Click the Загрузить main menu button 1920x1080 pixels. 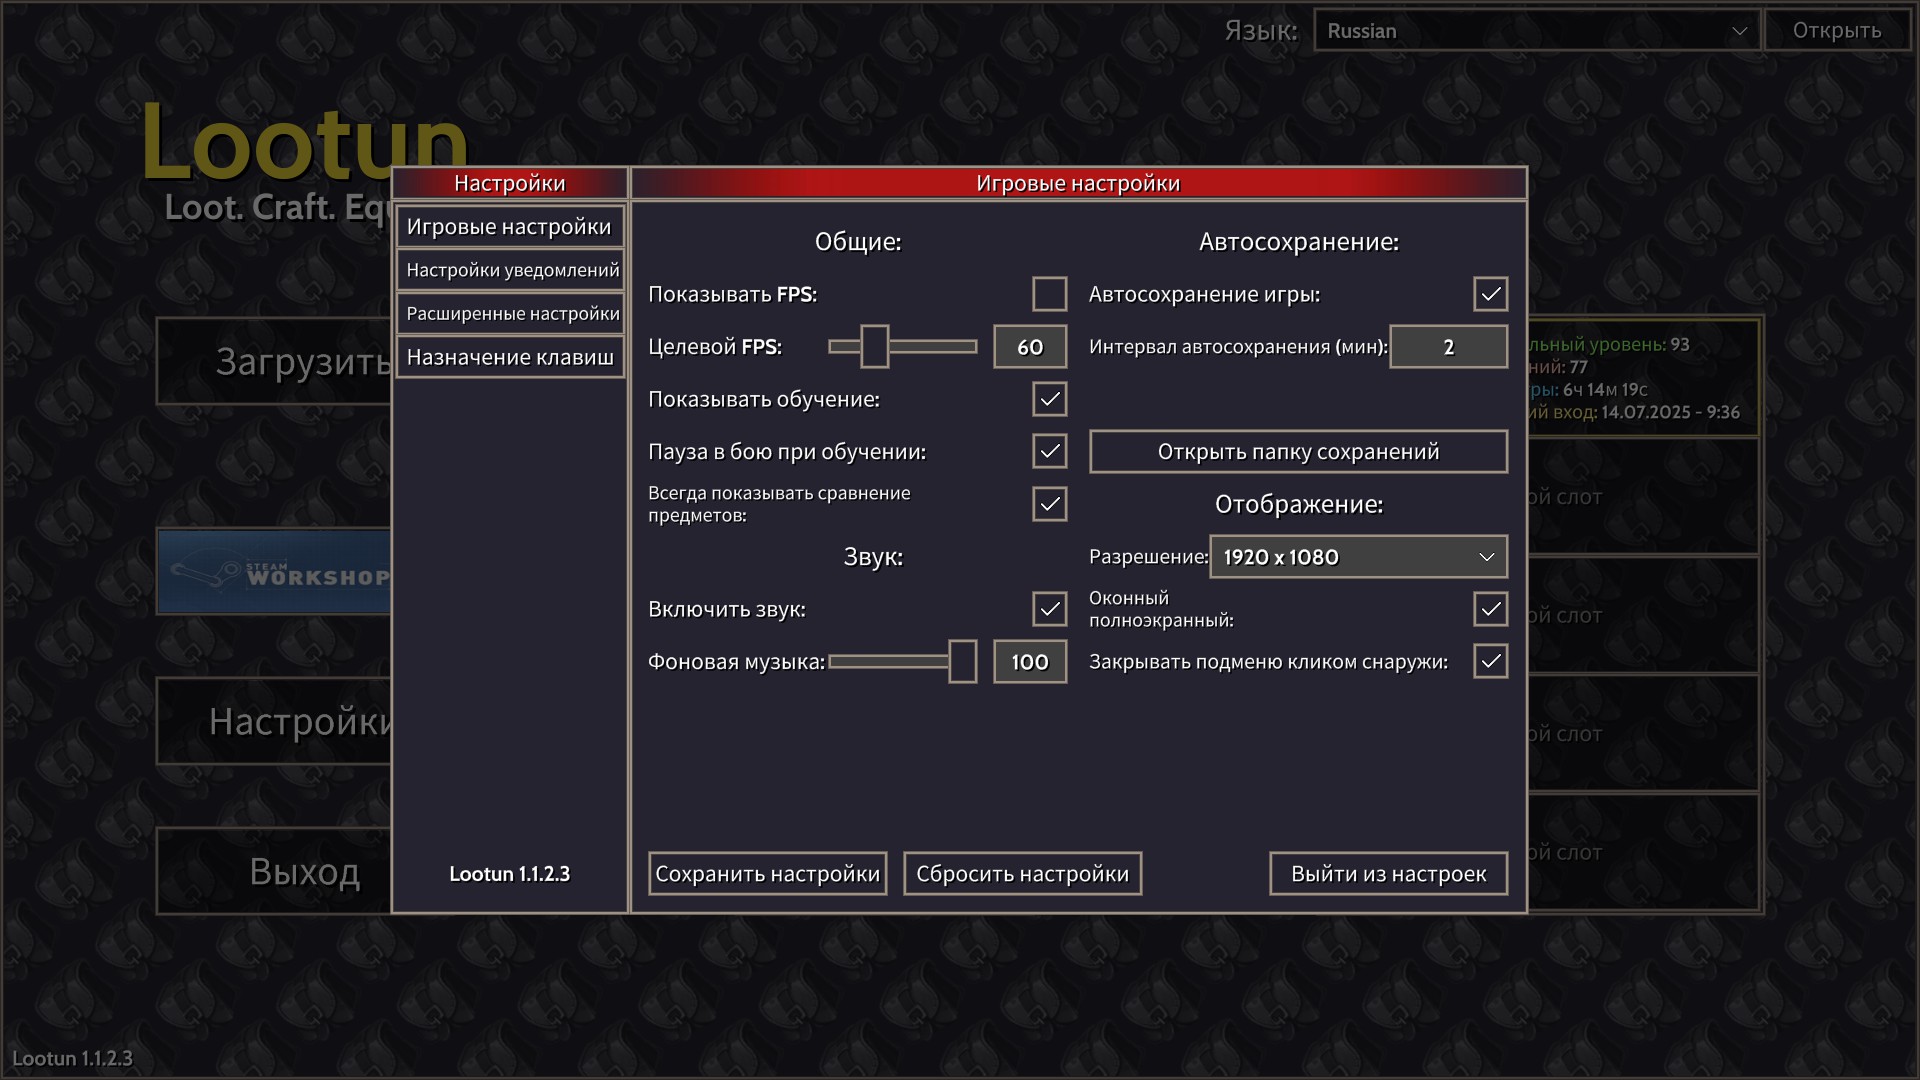coord(274,361)
